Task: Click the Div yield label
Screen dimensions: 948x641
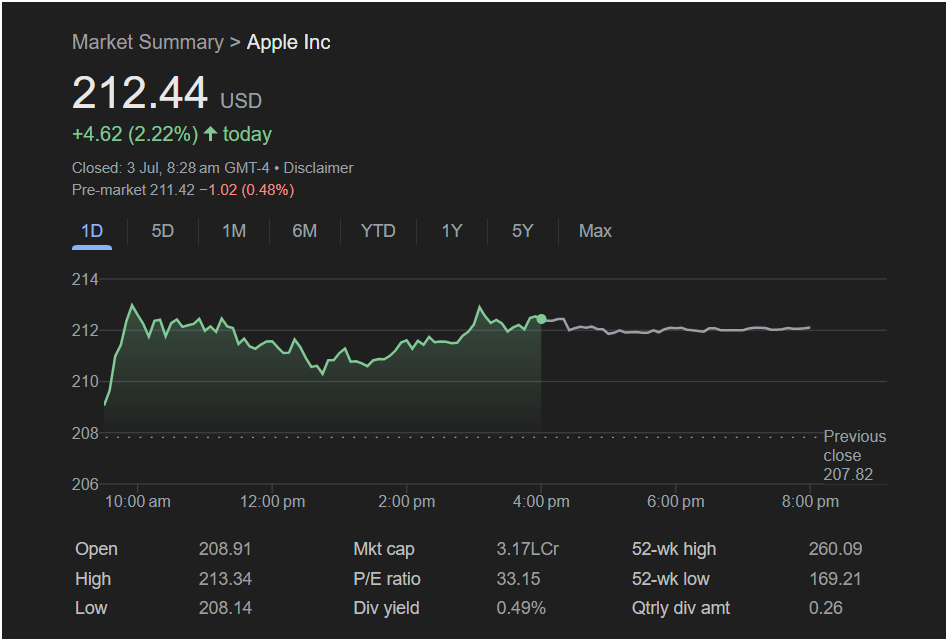Action: (386, 608)
